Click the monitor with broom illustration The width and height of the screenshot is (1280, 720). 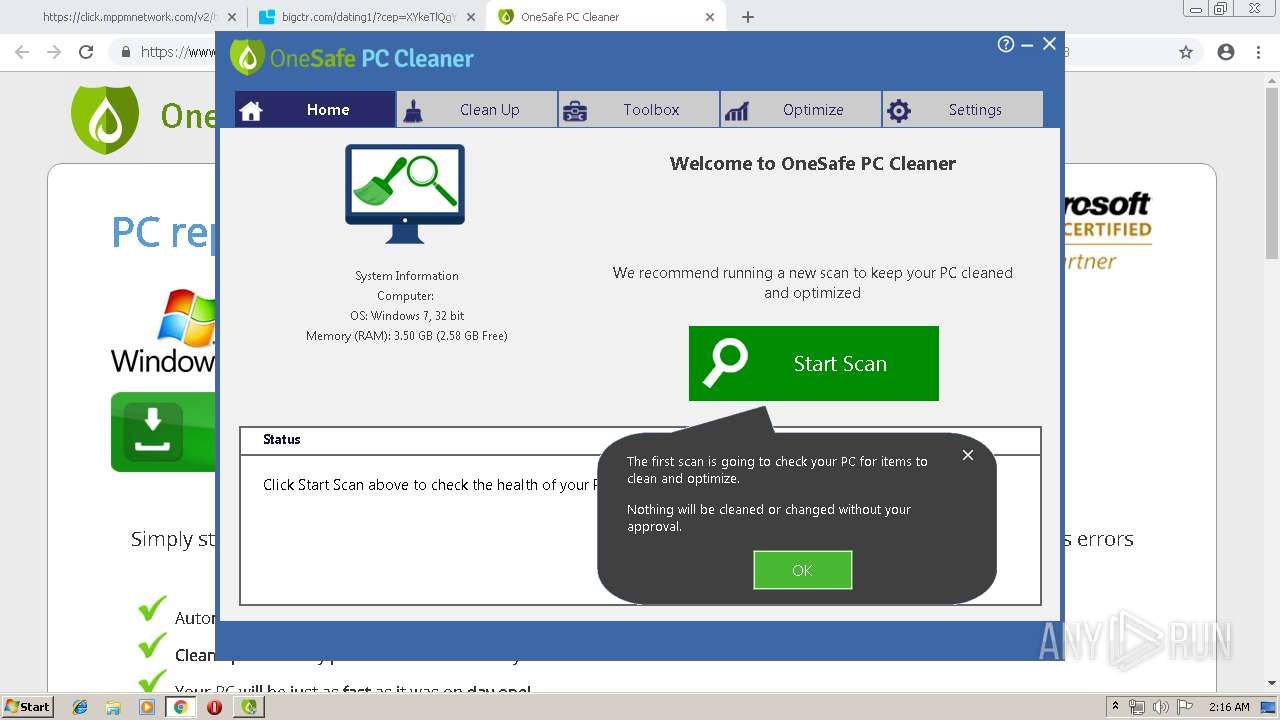click(405, 194)
